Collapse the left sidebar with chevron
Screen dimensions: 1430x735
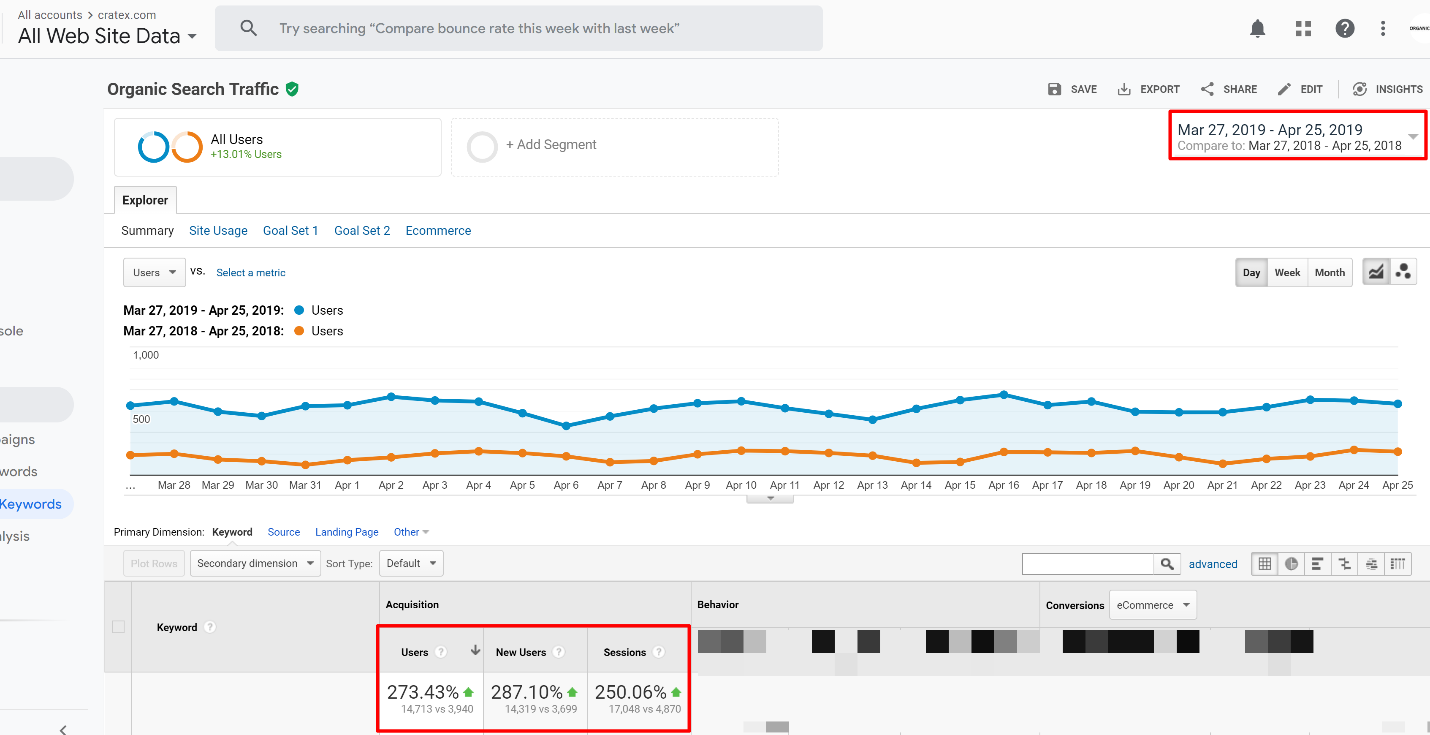pos(63,729)
